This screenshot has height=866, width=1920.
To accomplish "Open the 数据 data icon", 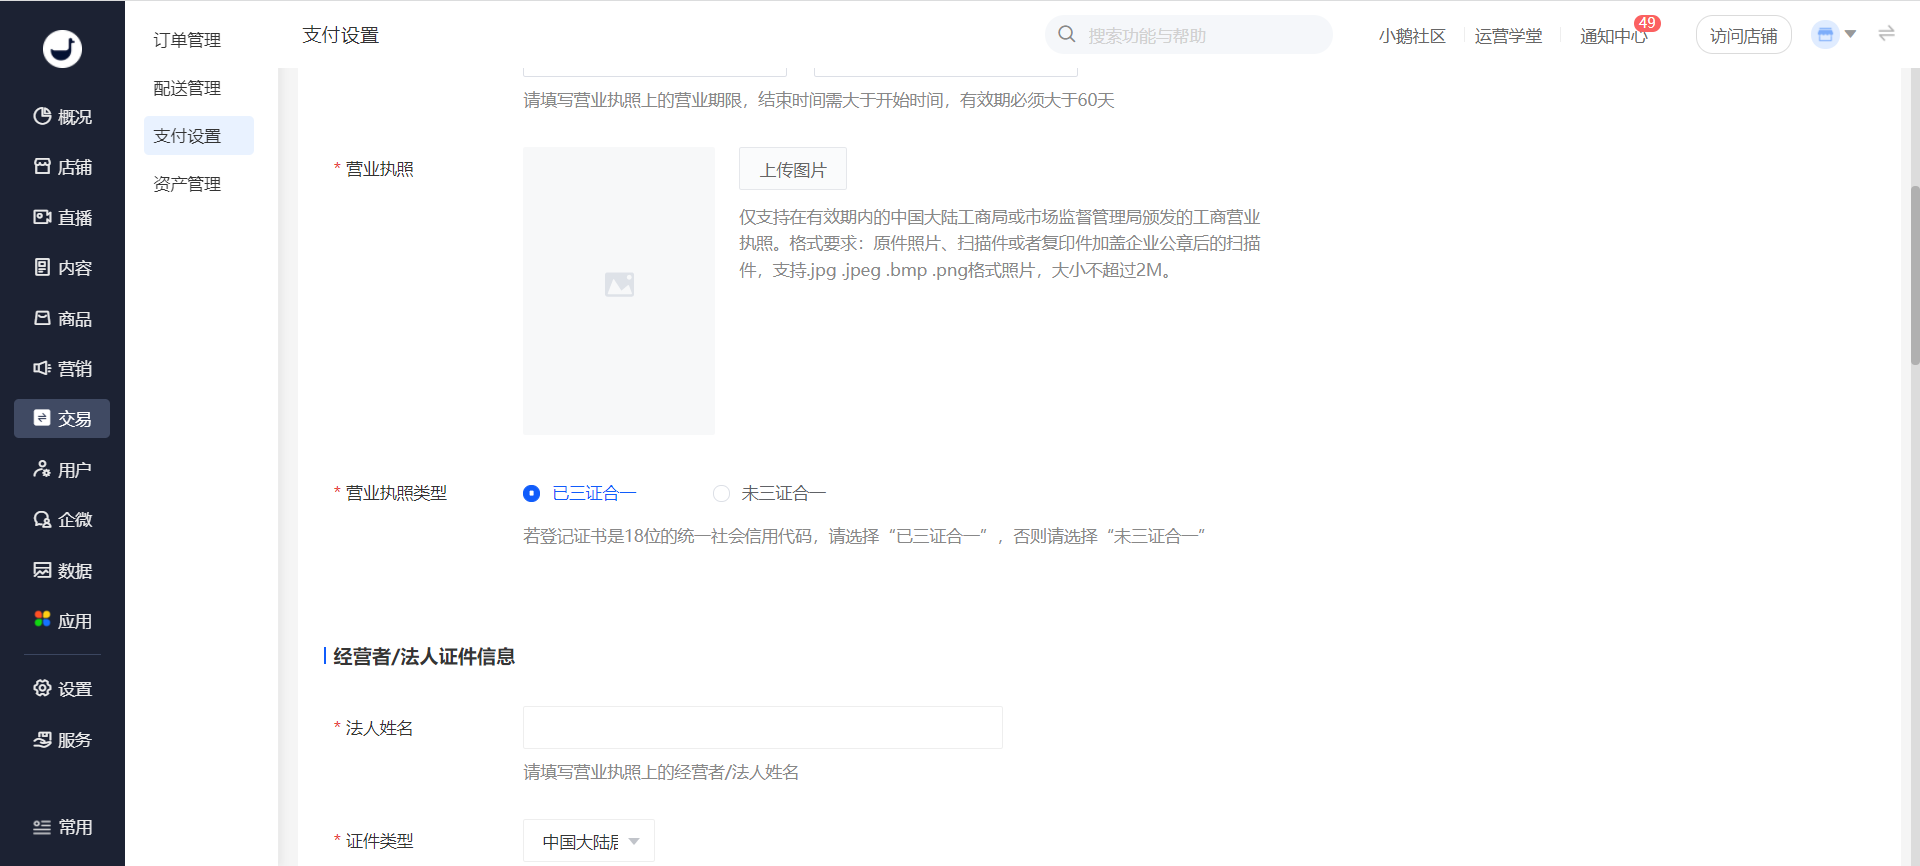I will (42, 570).
